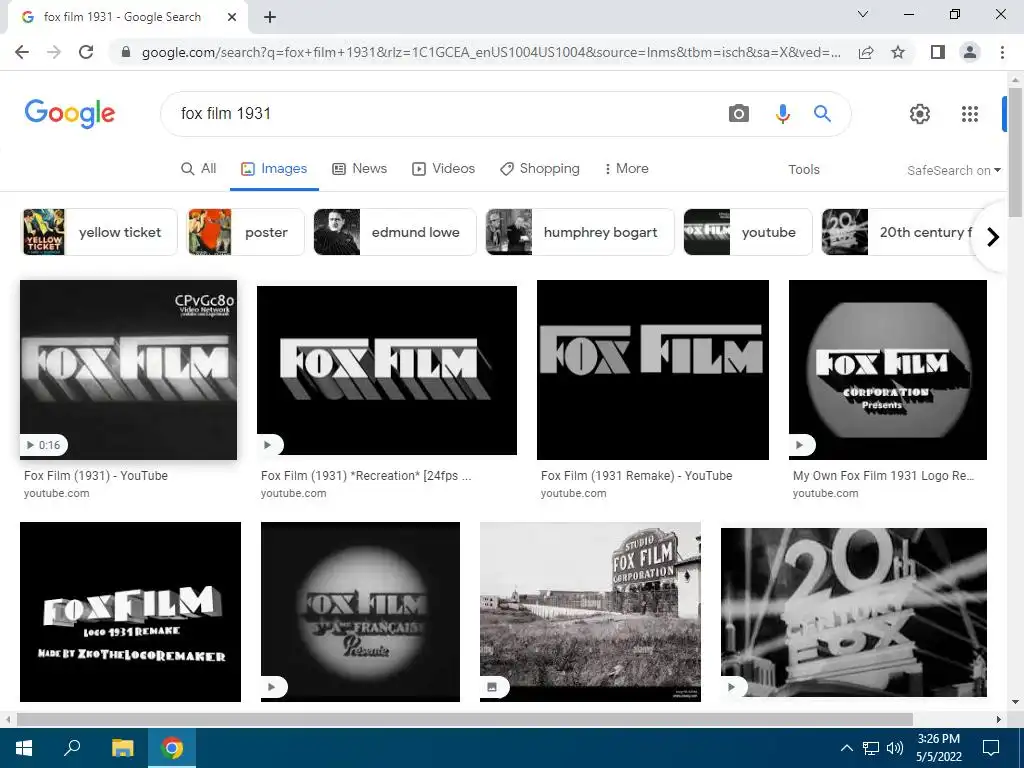Switch to the News tab

pos(359,168)
